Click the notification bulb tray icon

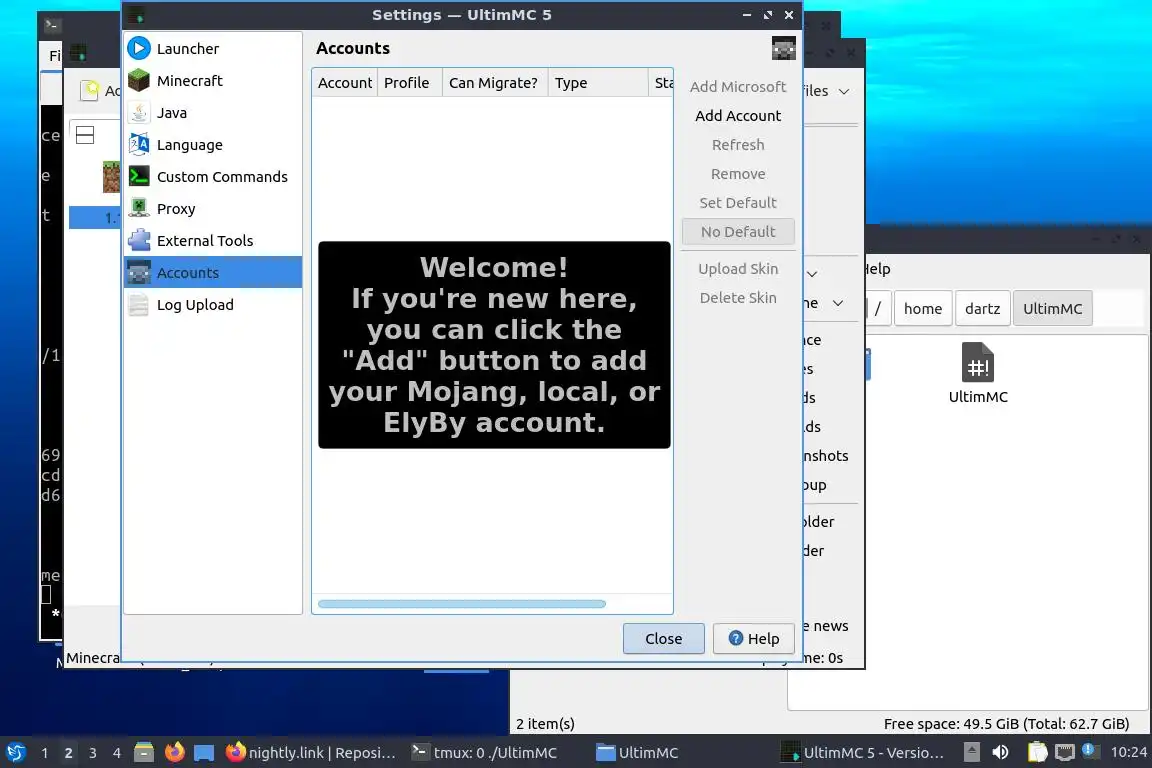(x=1090, y=751)
